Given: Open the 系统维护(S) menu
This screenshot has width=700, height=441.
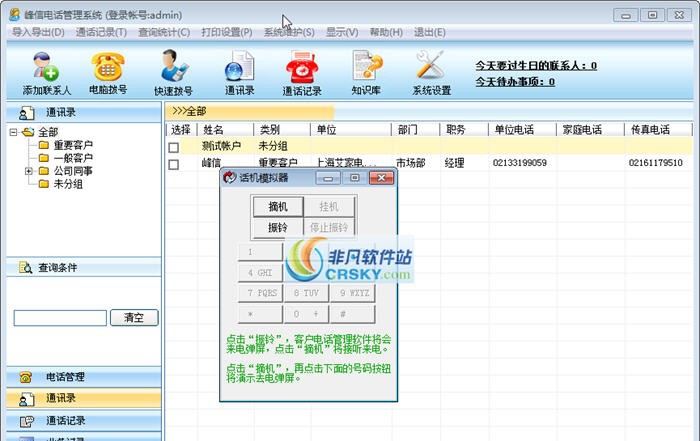Looking at the screenshot, I should click(x=289, y=33).
